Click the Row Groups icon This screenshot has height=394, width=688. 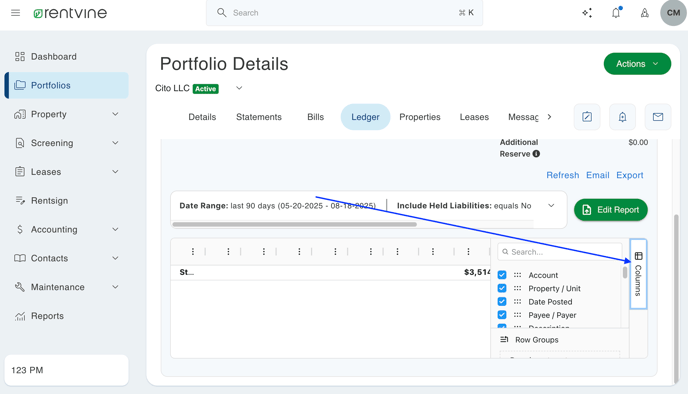[504, 340]
